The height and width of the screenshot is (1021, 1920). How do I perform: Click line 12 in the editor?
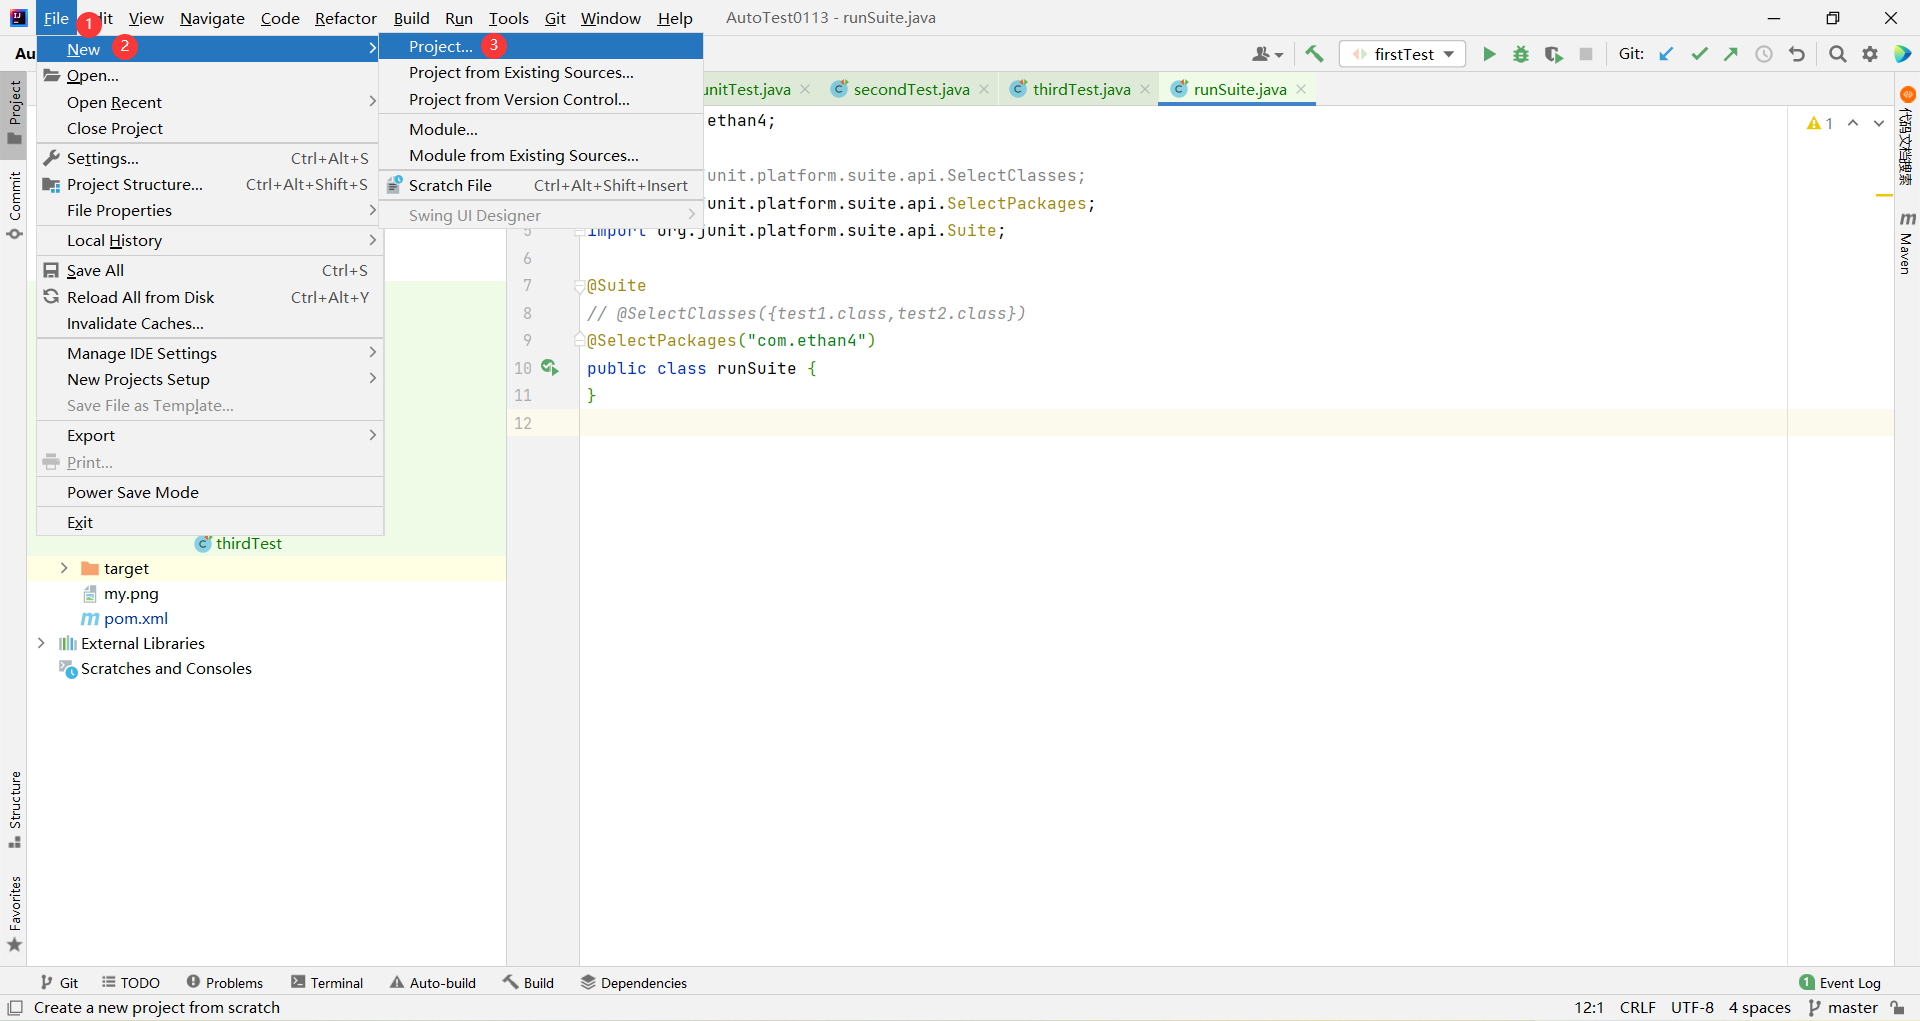[x=1236, y=423]
